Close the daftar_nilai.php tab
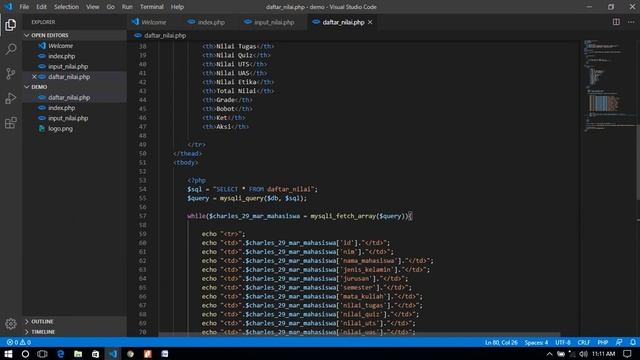The height and width of the screenshot is (360, 640). (x=370, y=22)
